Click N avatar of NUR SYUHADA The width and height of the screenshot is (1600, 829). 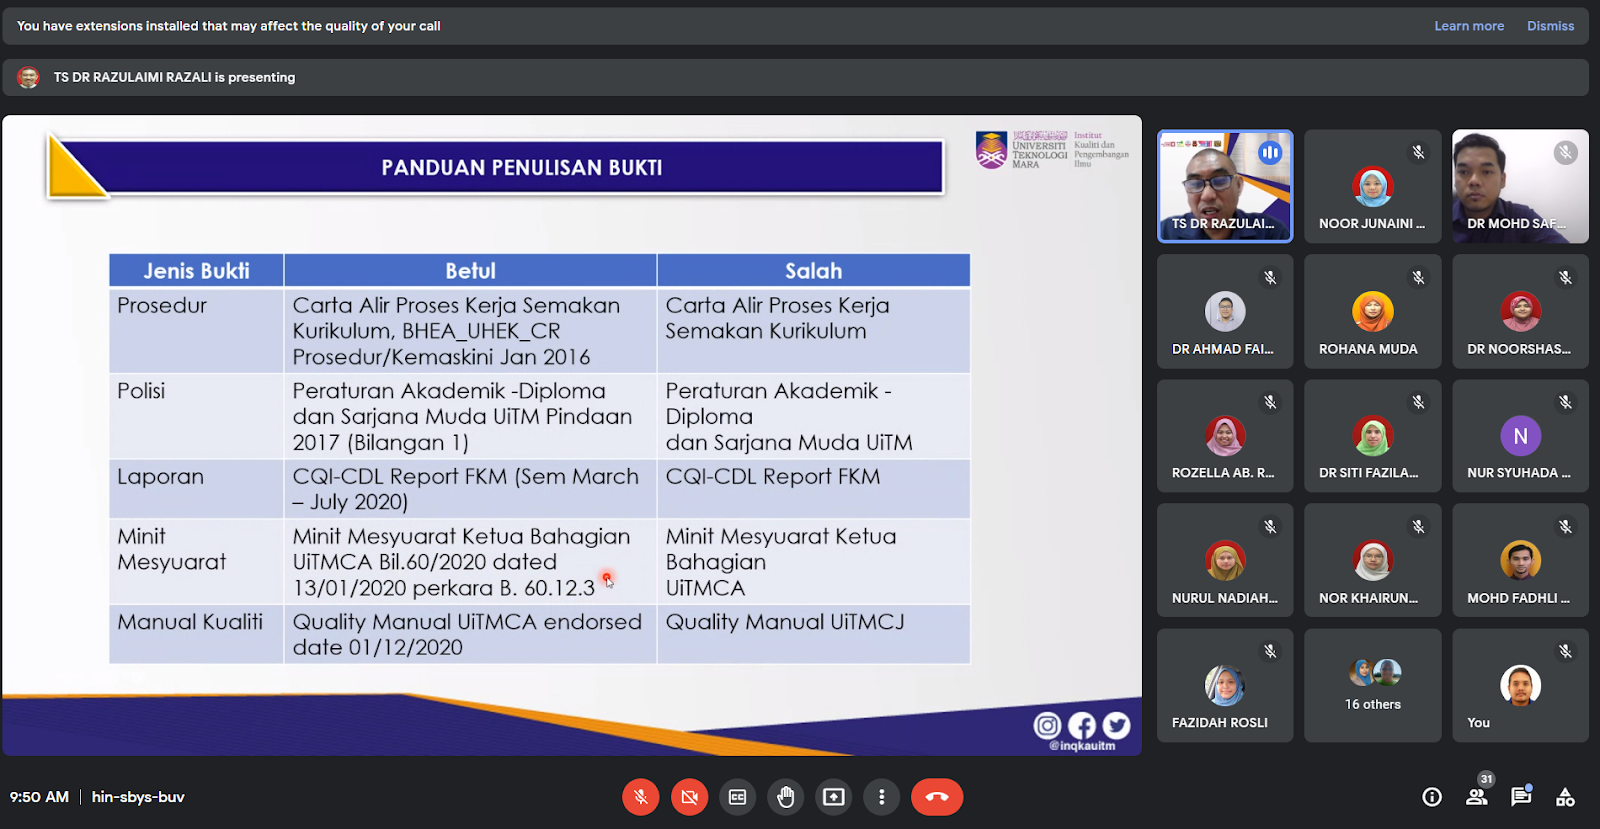[x=1520, y=436]
